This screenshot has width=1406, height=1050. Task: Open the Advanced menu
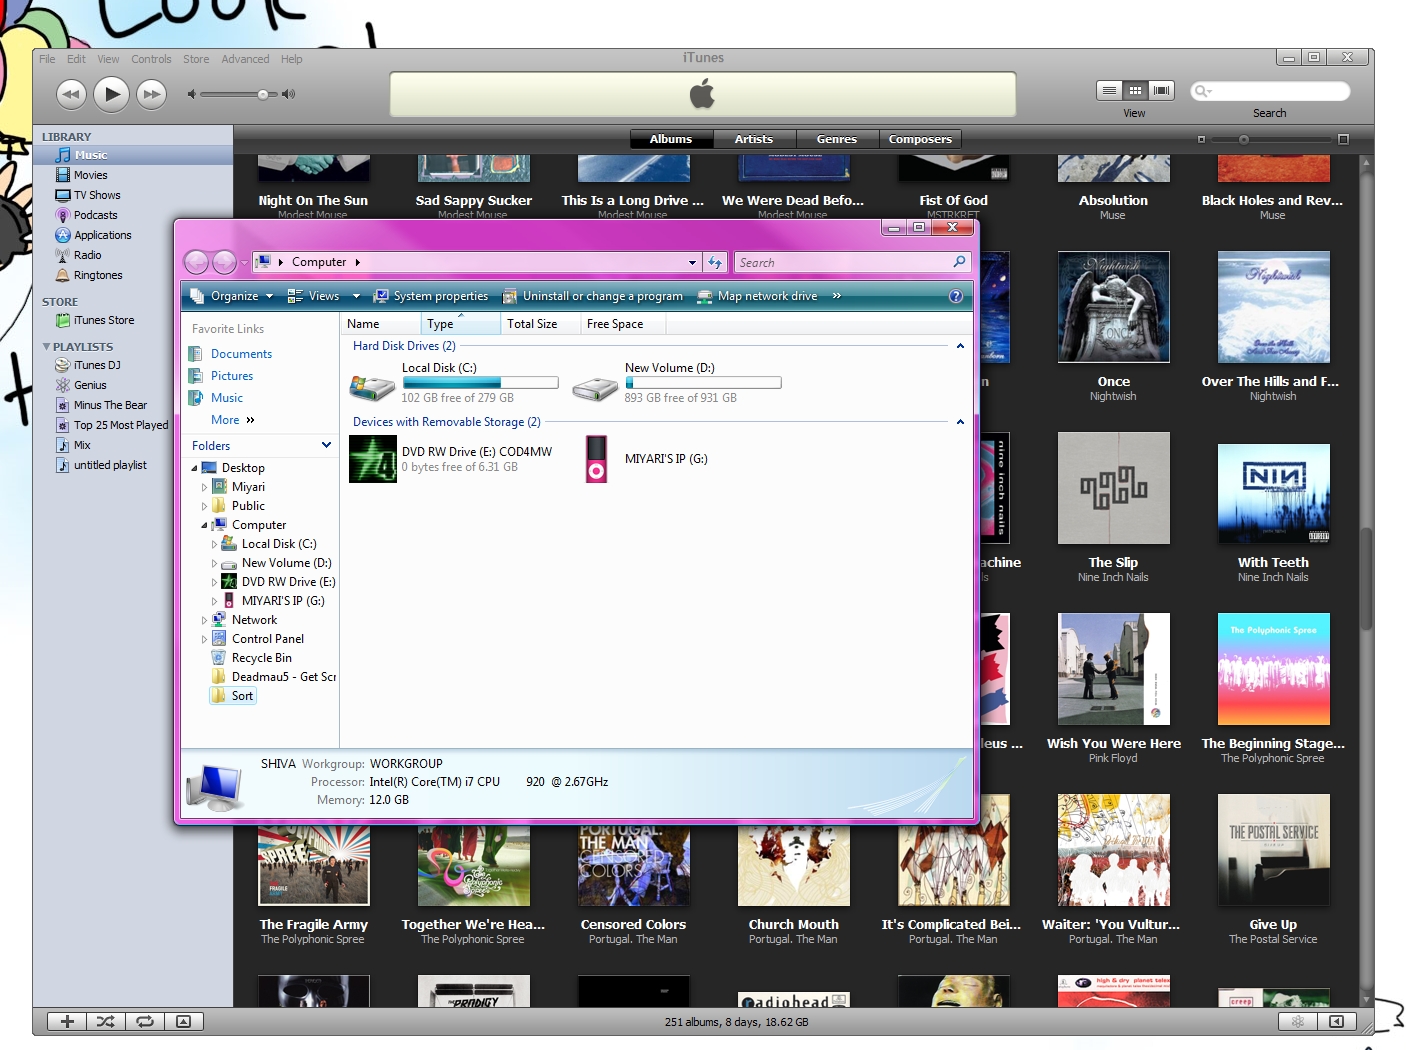[x=245, y=59]
